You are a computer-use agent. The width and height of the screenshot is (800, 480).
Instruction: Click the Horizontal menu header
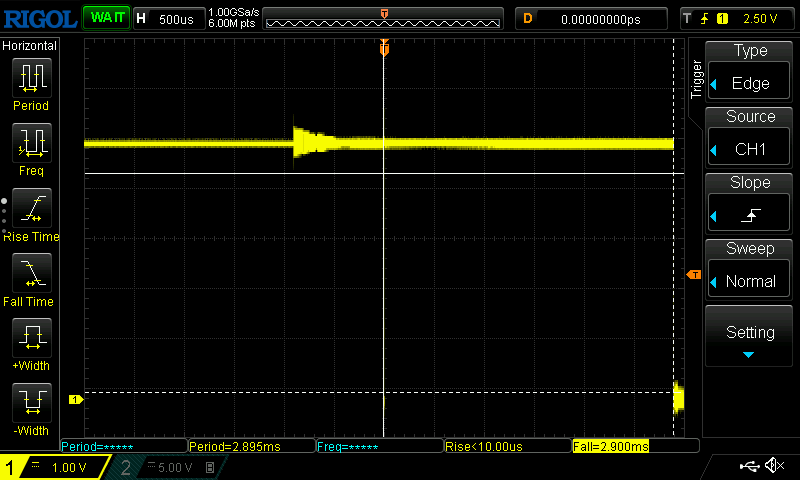coord(31,46)
